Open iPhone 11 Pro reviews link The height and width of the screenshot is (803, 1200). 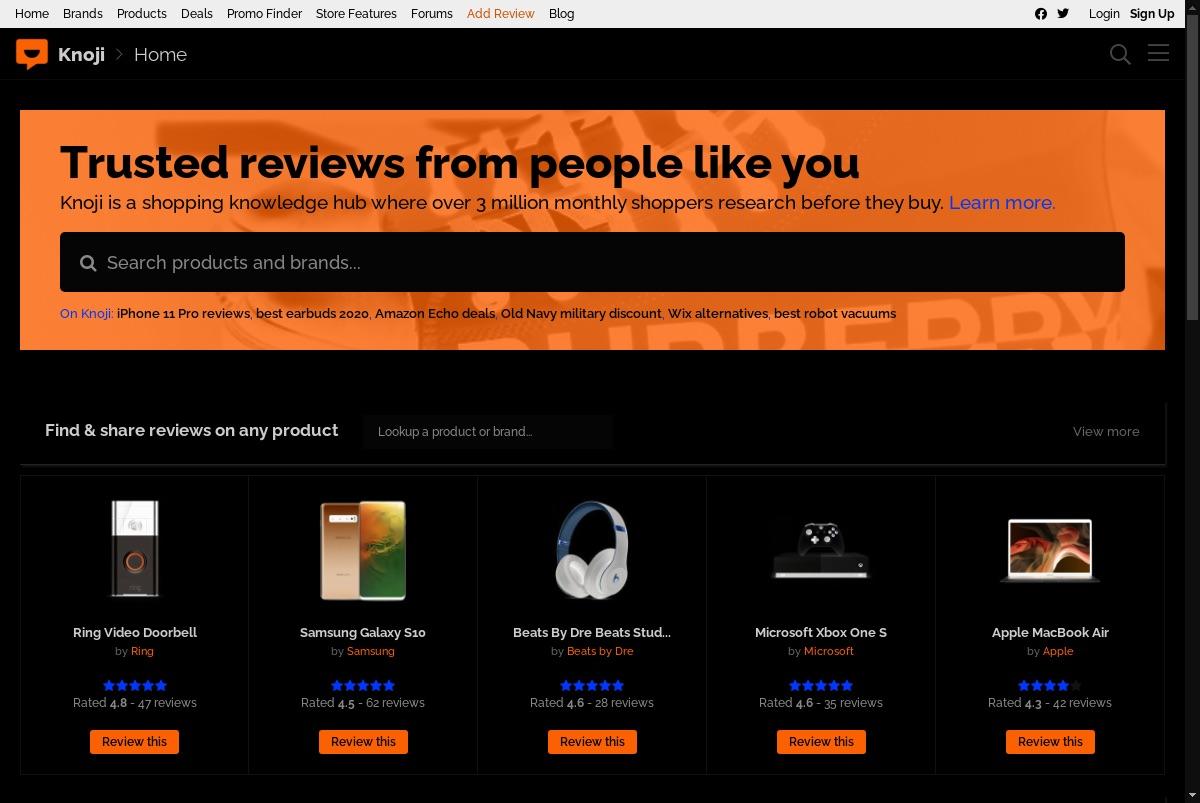(x=183, y=313)
